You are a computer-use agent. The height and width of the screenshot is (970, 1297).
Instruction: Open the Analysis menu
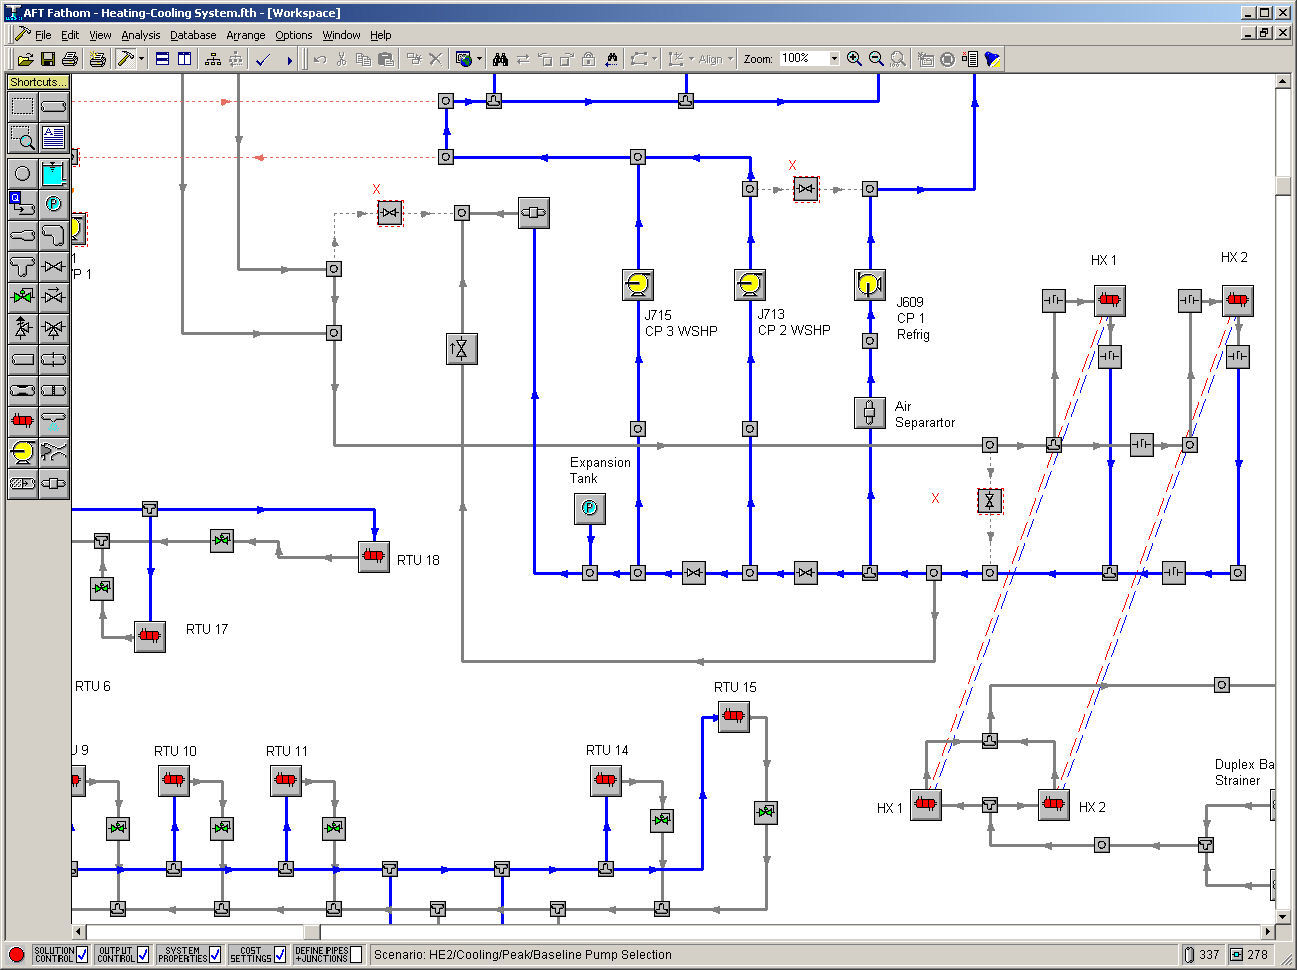click(x=141, y=35)
